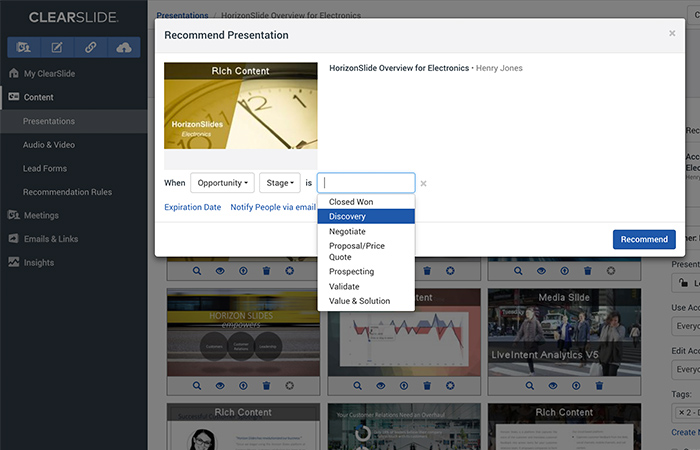Open Lead Forms under Content
Viewport: 700px width, 450px height.
coord(45,168)
